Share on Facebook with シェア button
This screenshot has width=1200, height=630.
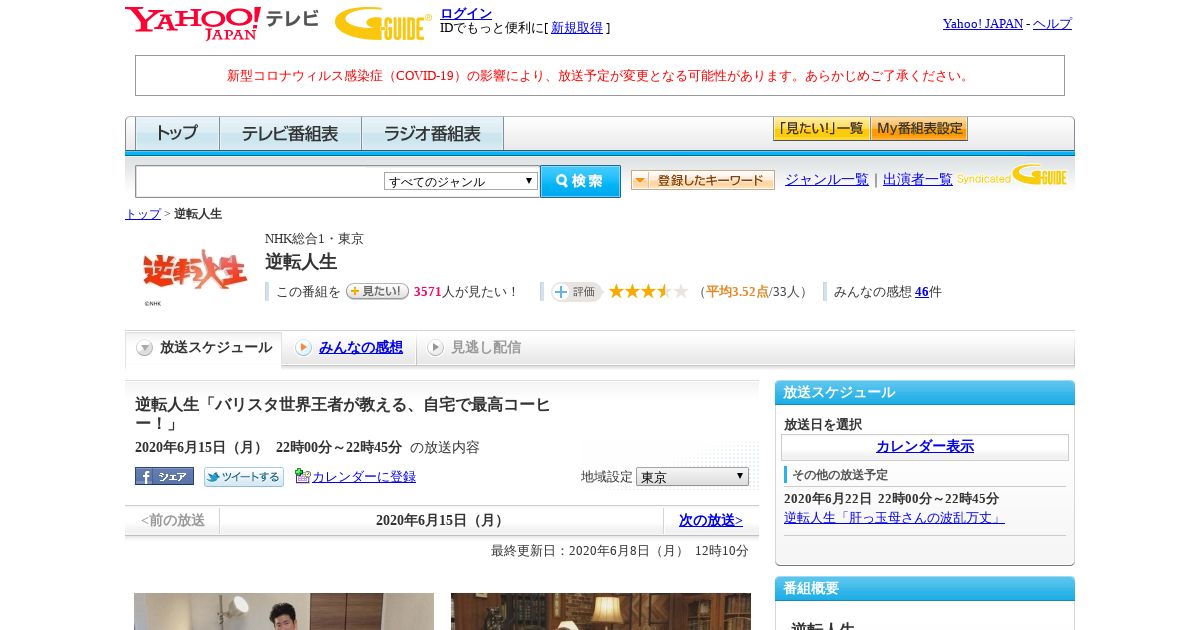click(x=164, y=476)
